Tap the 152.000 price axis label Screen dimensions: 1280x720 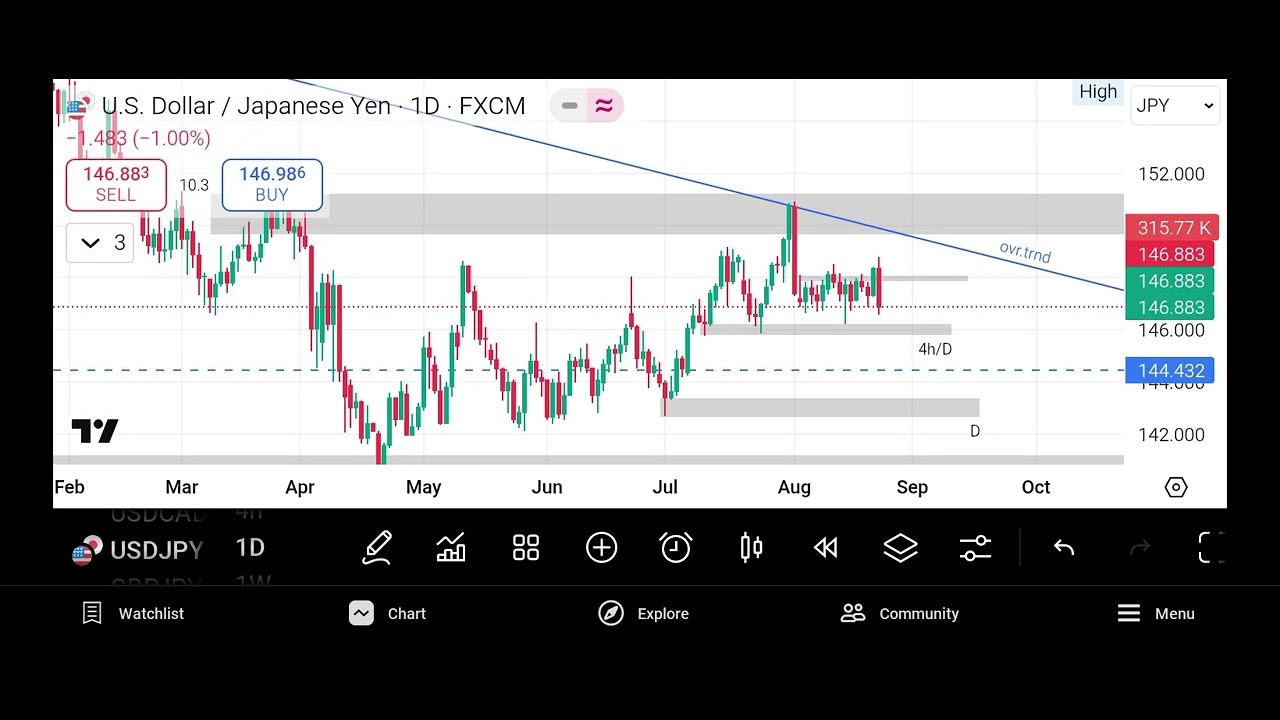(x=1171, y=174)
